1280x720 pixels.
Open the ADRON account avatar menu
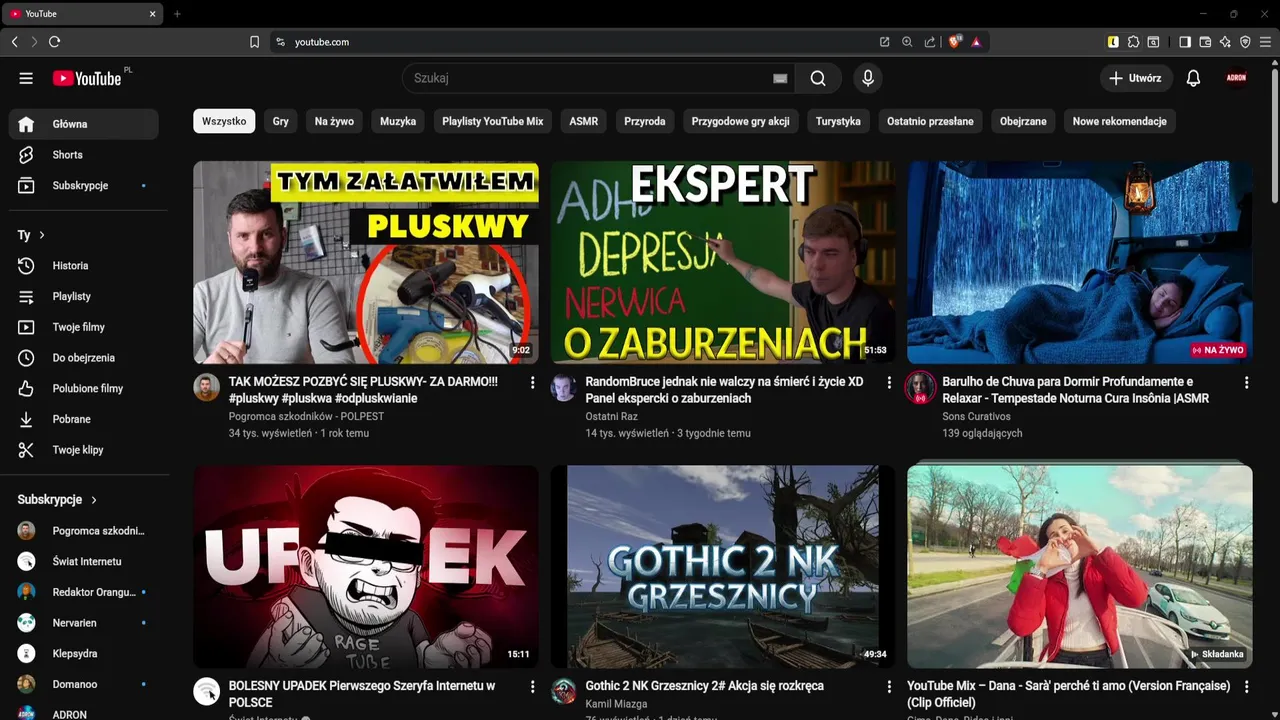1236,78
